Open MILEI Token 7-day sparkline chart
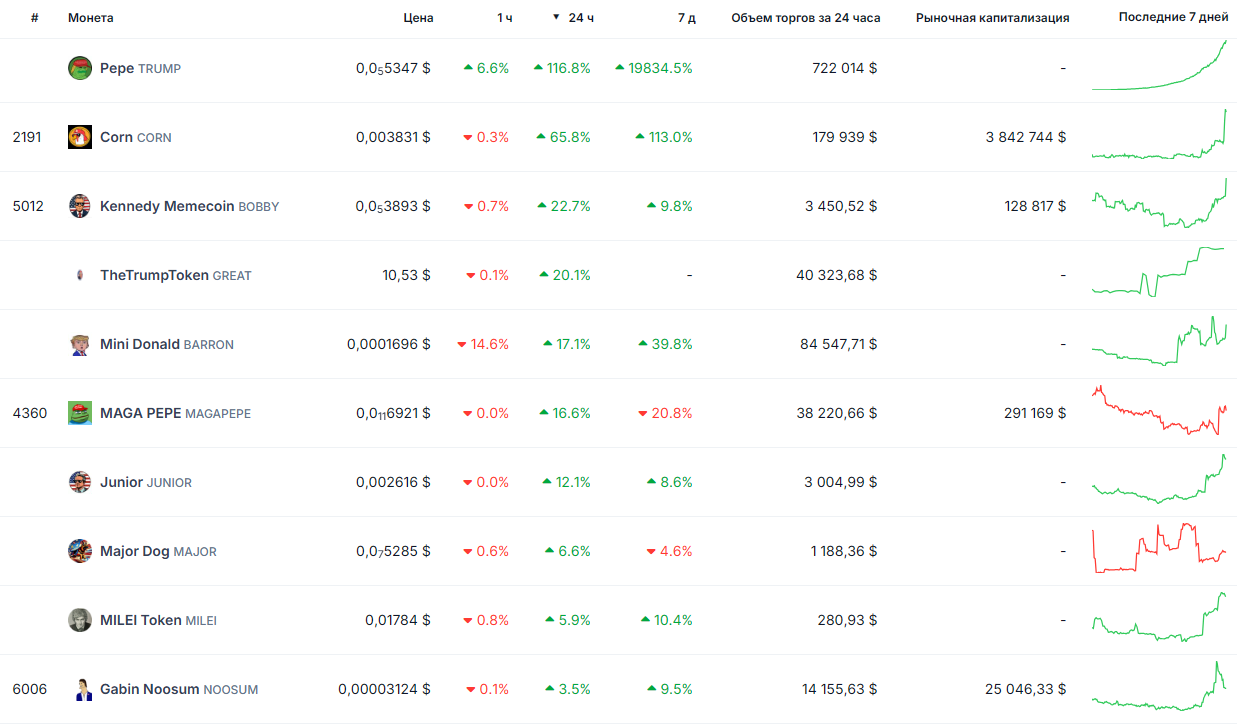This screenshot has width=1243, height=725. tap(1160, 617)
